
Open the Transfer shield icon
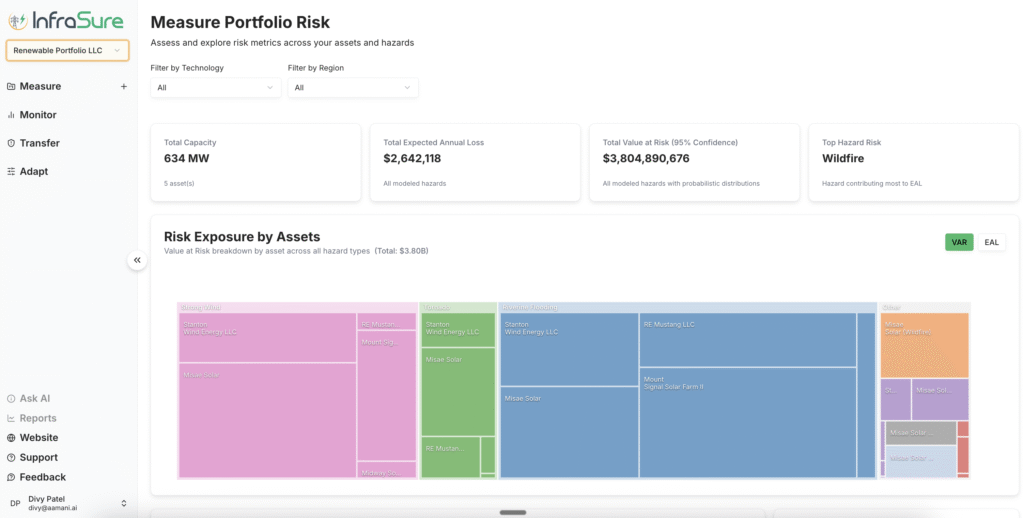pyautogui.click(x=11, y=143)
